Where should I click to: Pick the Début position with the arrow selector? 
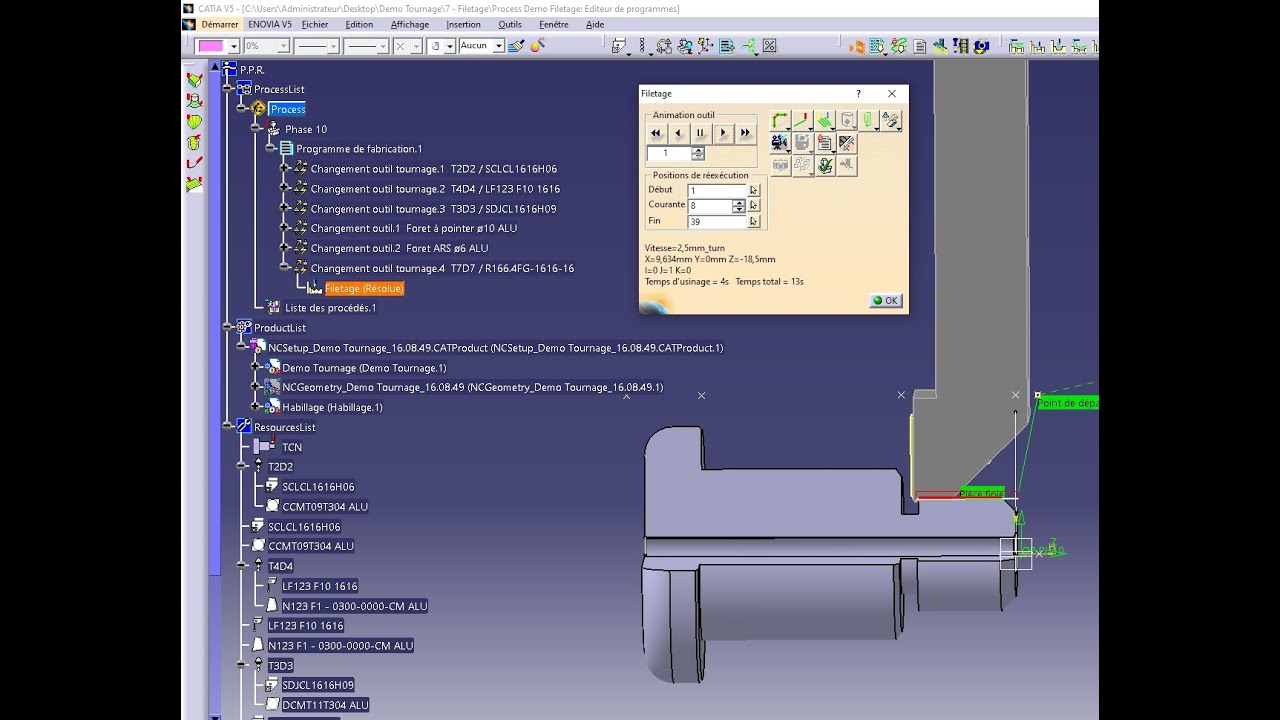(754, 190)
